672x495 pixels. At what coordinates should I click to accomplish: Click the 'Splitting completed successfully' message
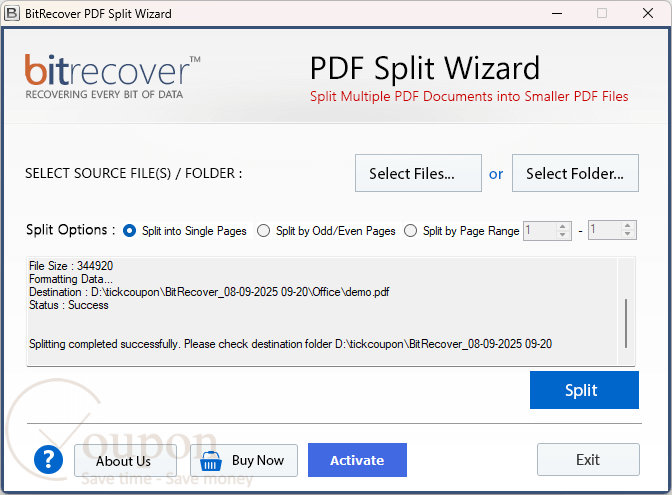pyautogui.click(x=291, y=344)
